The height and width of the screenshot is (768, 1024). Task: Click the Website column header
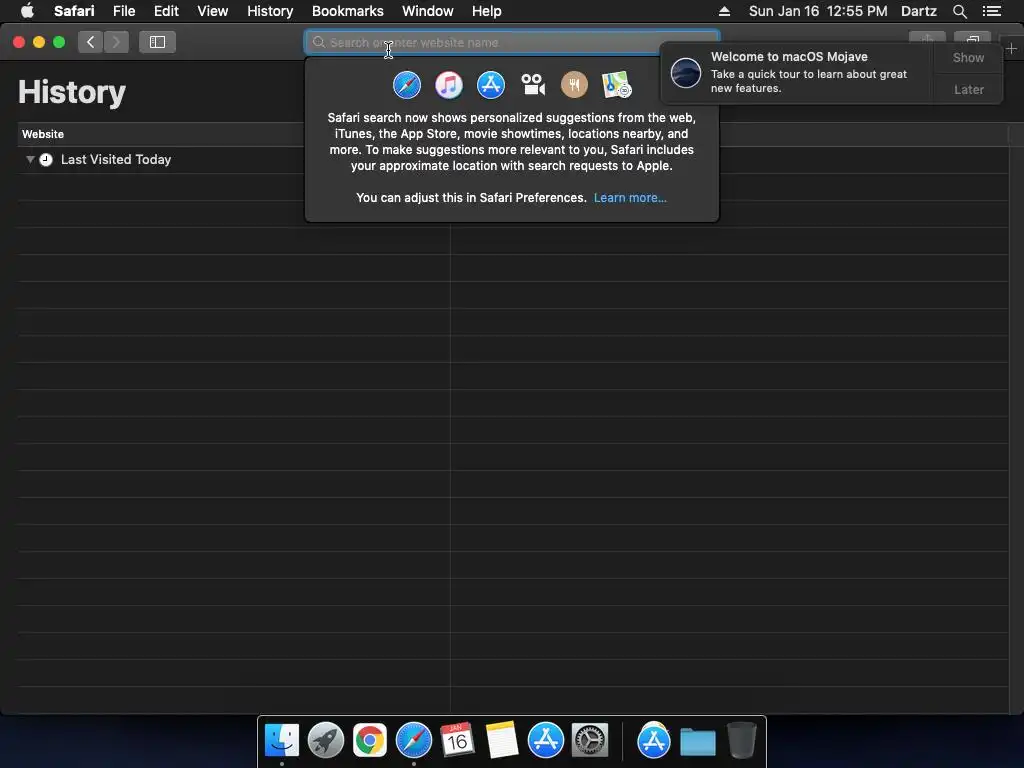pos(42,134)
